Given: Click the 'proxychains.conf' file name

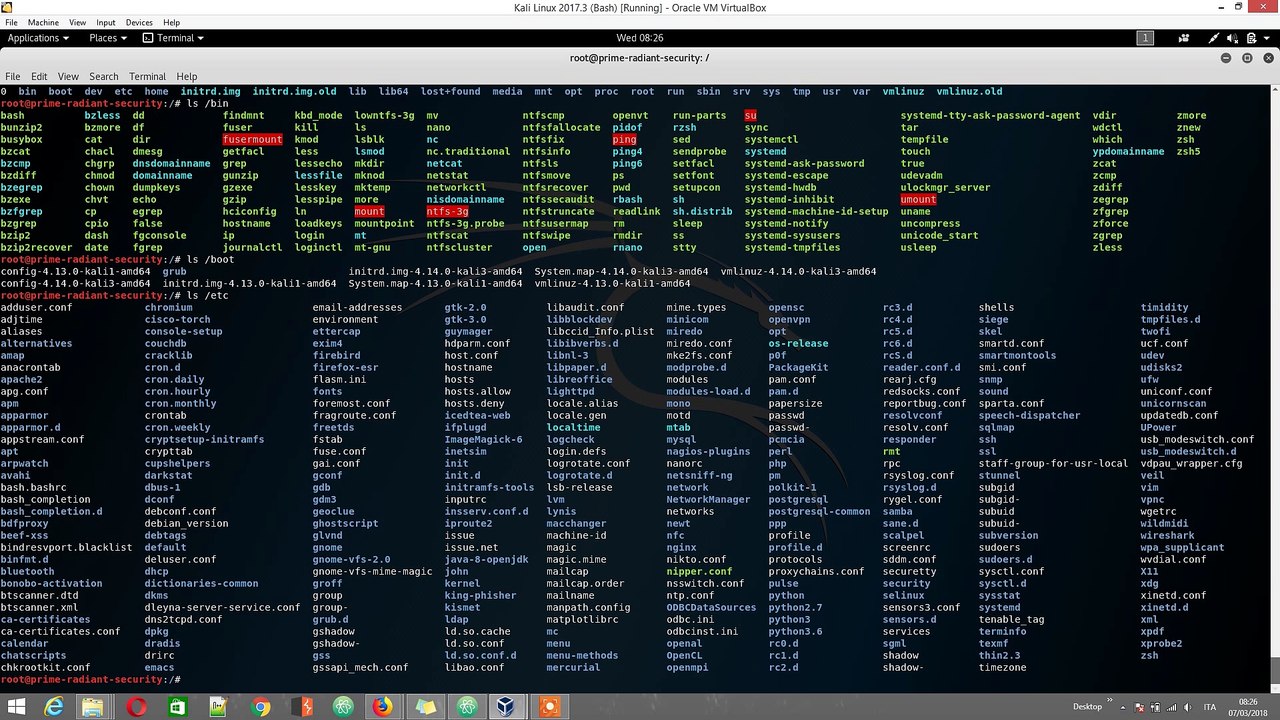Looking at the screenshot, I should (816, 572).
